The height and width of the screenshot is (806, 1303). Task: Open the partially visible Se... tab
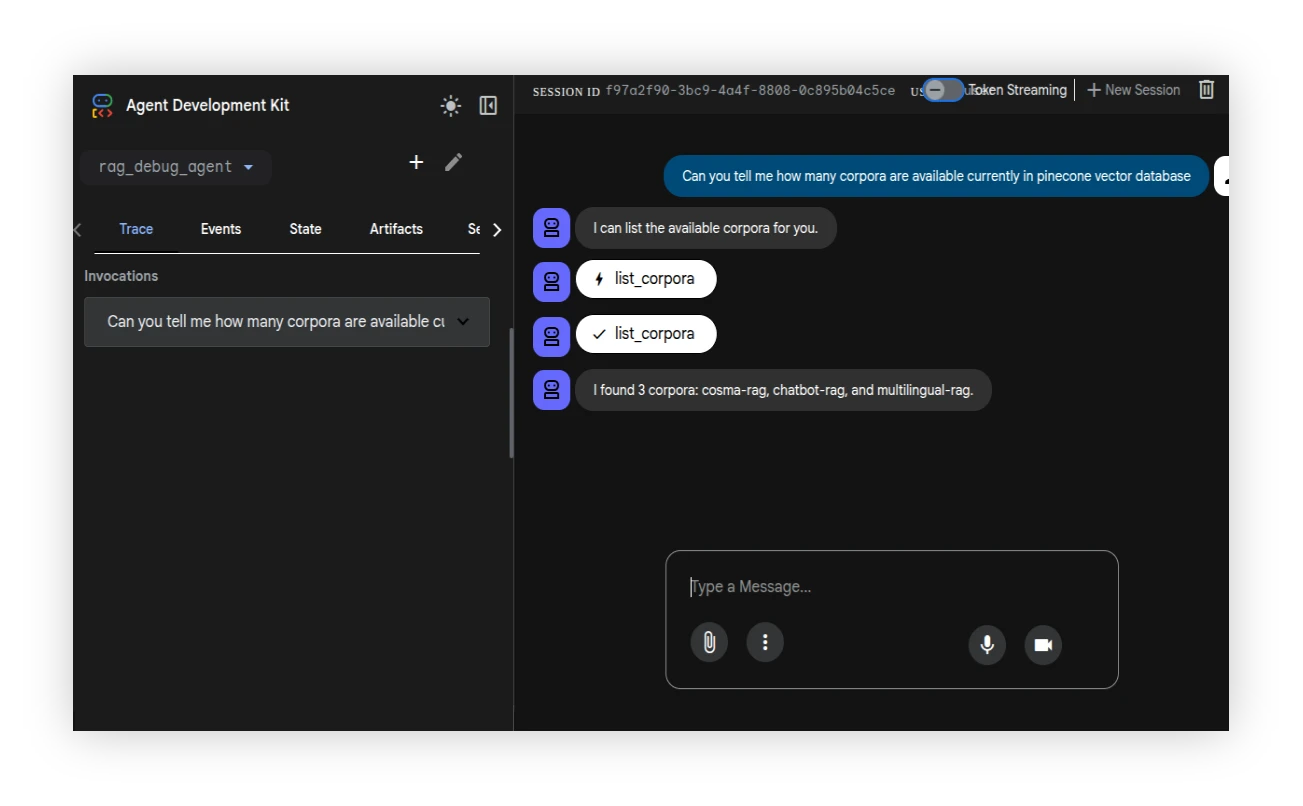[474, 229]
